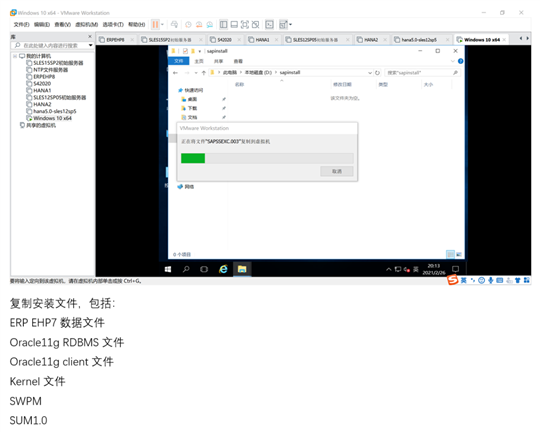Go back using the Explorer back arrow
Screen dimensions: 540x432
[x=175, y=73]
